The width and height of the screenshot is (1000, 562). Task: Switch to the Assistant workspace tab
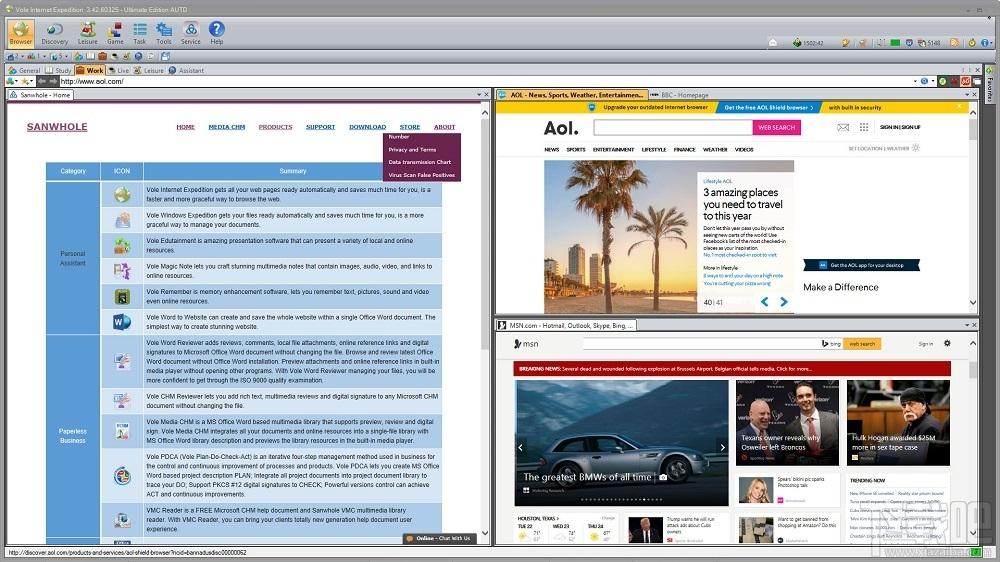click(186, 70)
